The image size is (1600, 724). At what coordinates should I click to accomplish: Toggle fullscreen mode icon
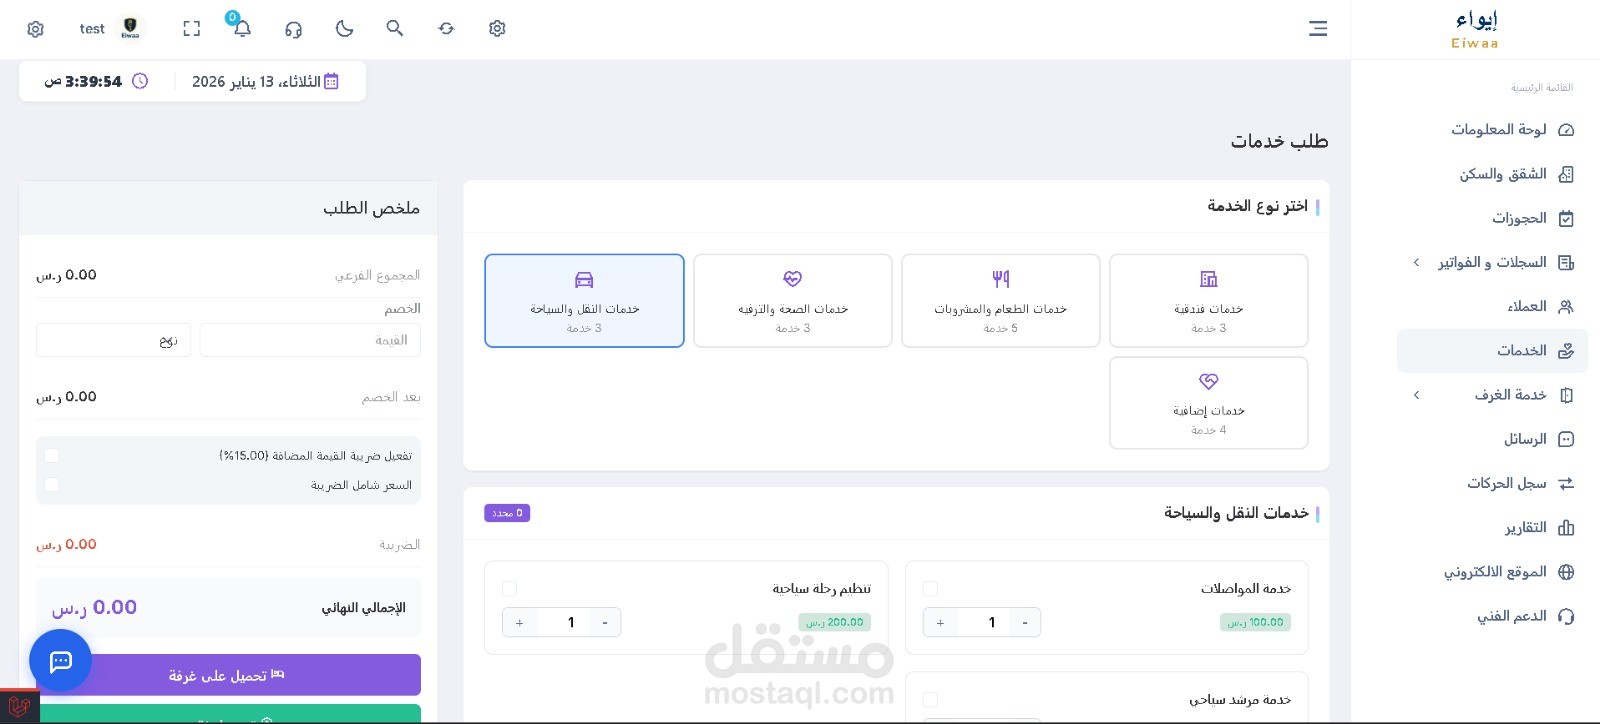(192, 29)
